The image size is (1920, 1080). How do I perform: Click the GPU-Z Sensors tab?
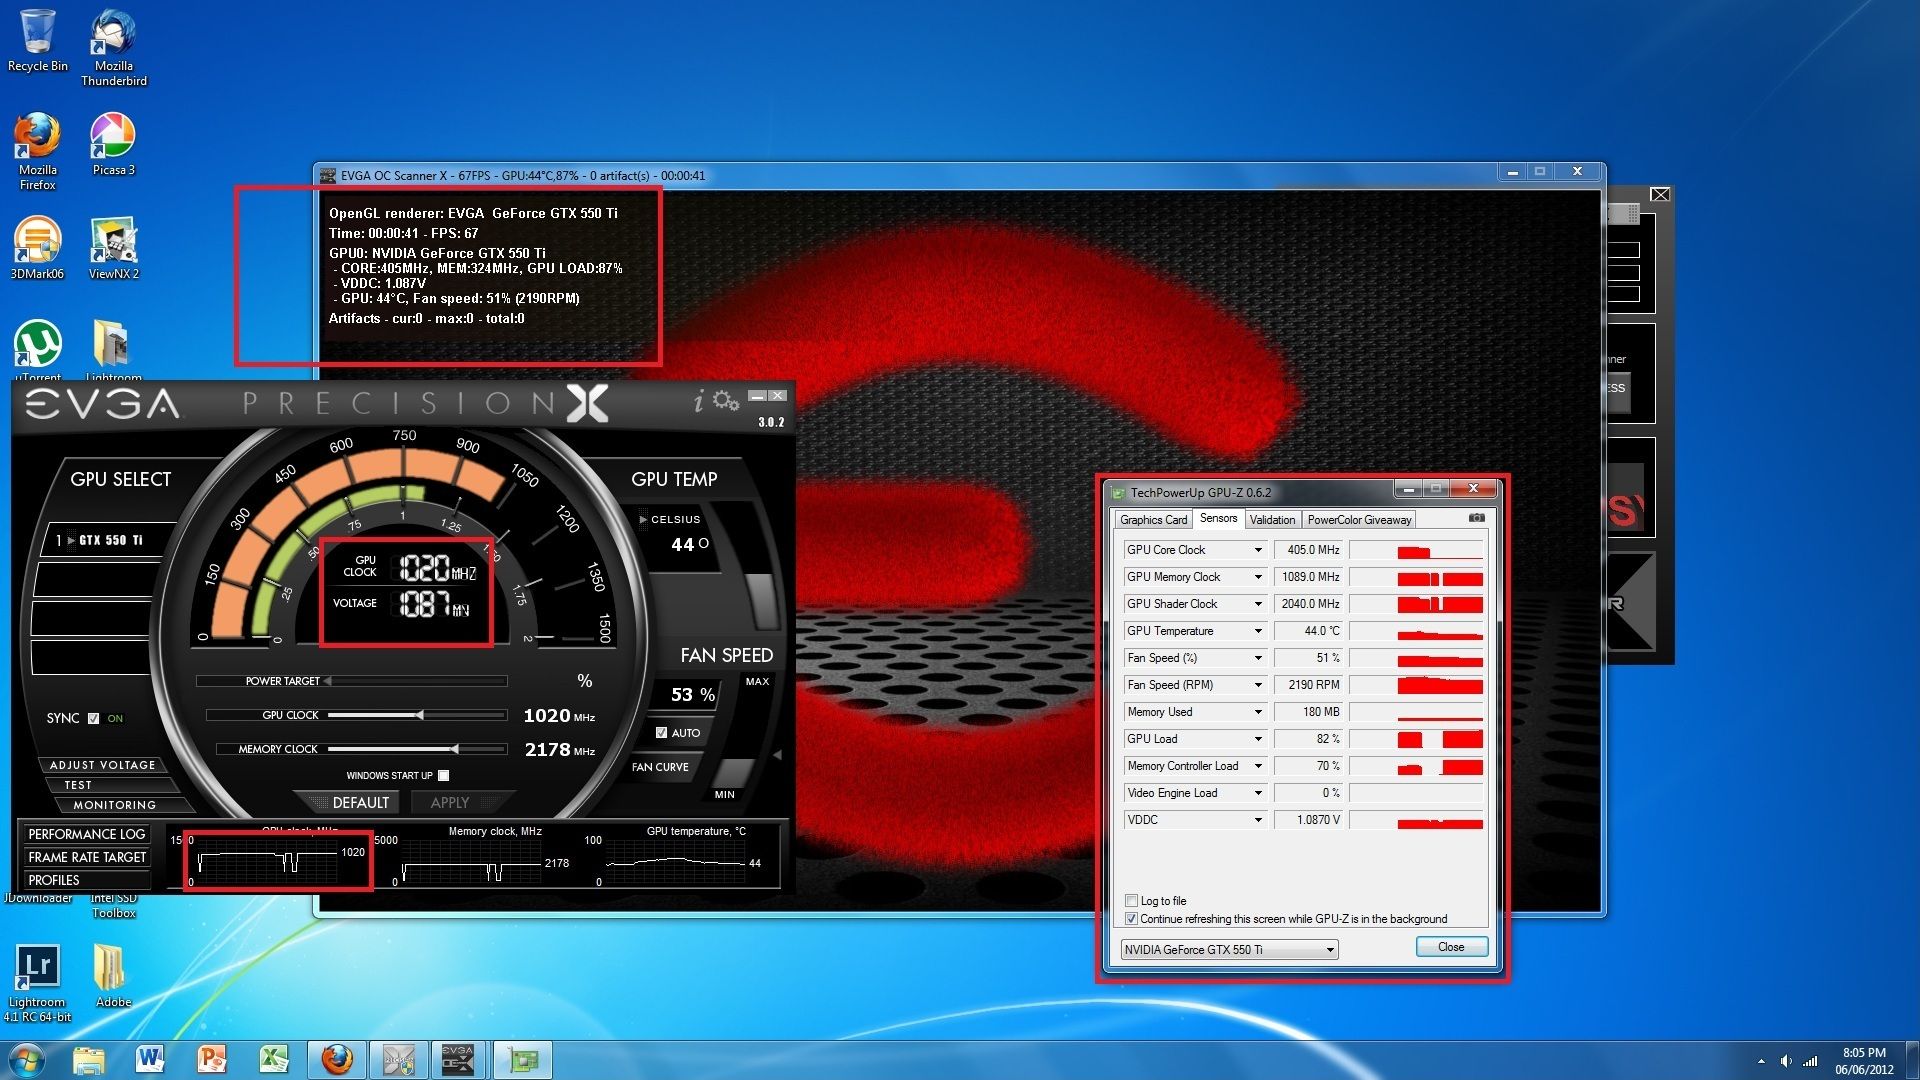(1215, 518)
